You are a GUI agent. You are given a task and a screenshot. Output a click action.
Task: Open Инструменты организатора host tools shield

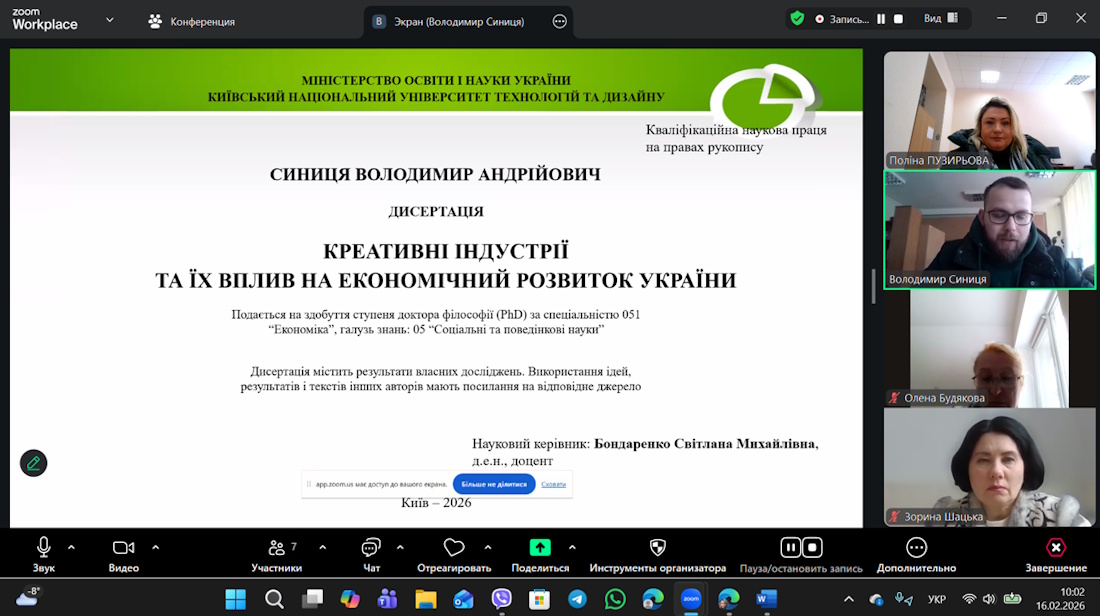[657, 548]
